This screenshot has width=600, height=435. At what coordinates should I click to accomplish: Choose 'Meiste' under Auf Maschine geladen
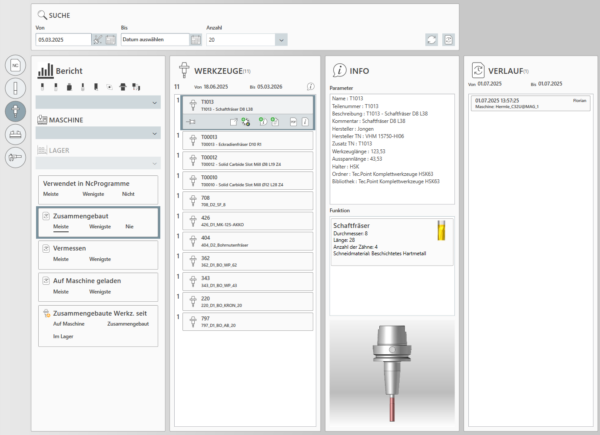coord(60,292)
